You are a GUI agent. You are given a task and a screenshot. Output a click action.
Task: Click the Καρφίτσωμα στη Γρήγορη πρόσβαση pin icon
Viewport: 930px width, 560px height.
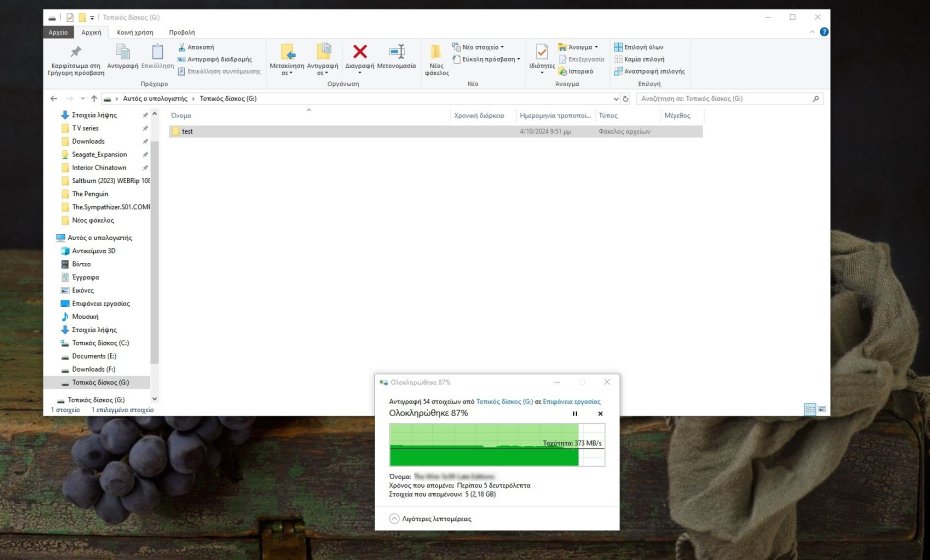(x=76, y=52)
